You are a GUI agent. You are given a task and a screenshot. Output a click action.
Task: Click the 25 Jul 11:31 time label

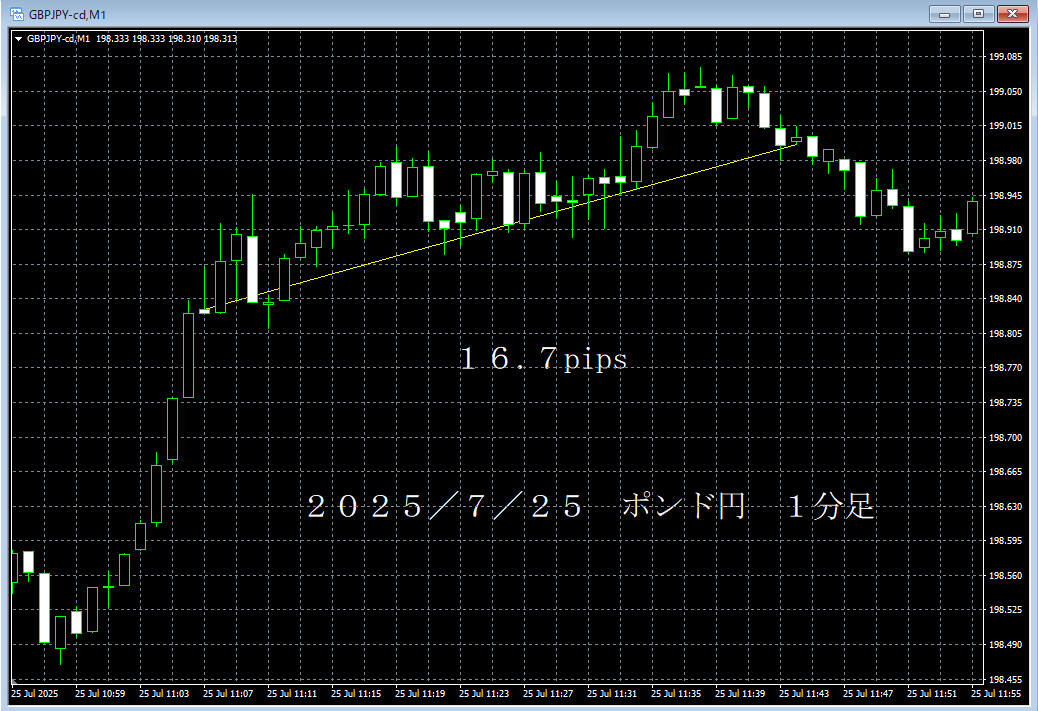[x=612, y=694]
